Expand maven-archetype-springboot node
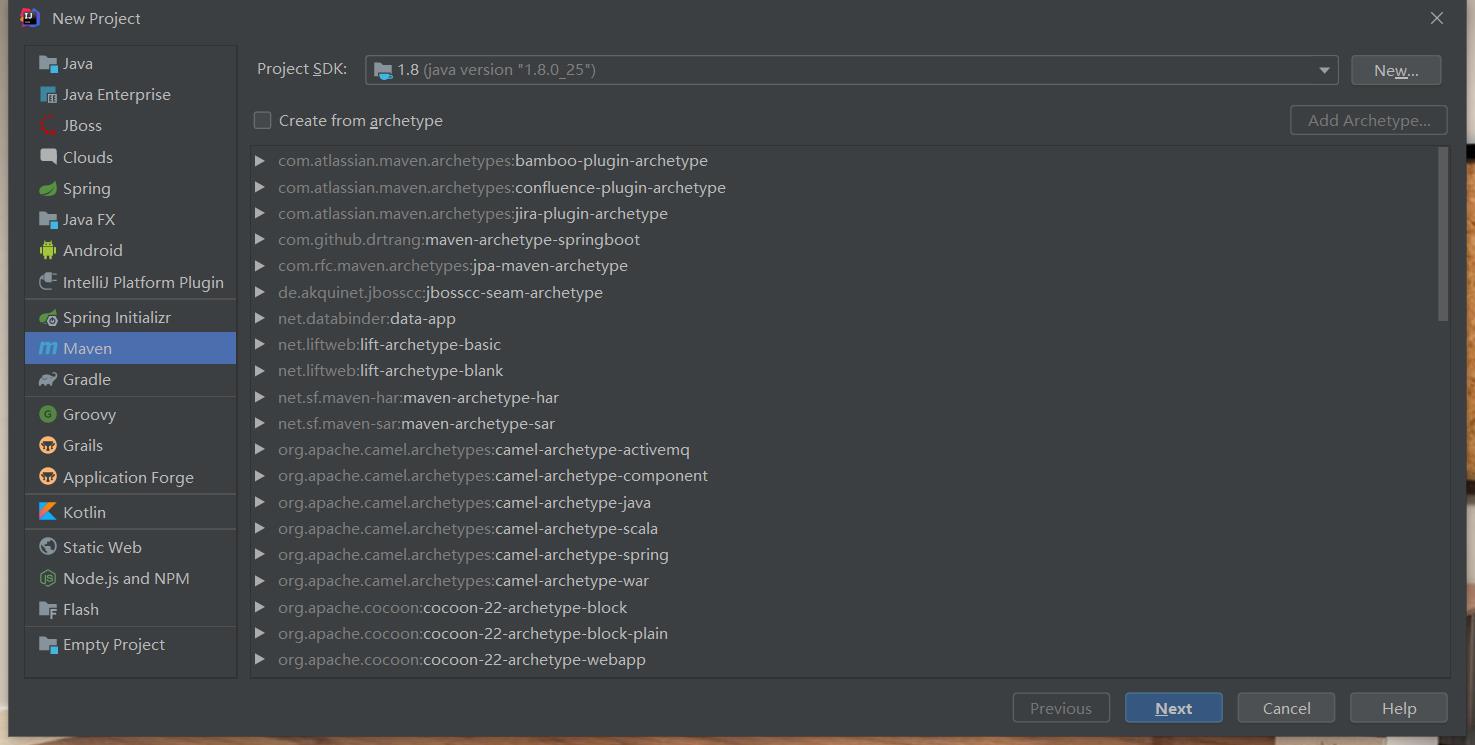Image resolution: width=1475 pixels, height=745 pixels. [x=260, y=239]
